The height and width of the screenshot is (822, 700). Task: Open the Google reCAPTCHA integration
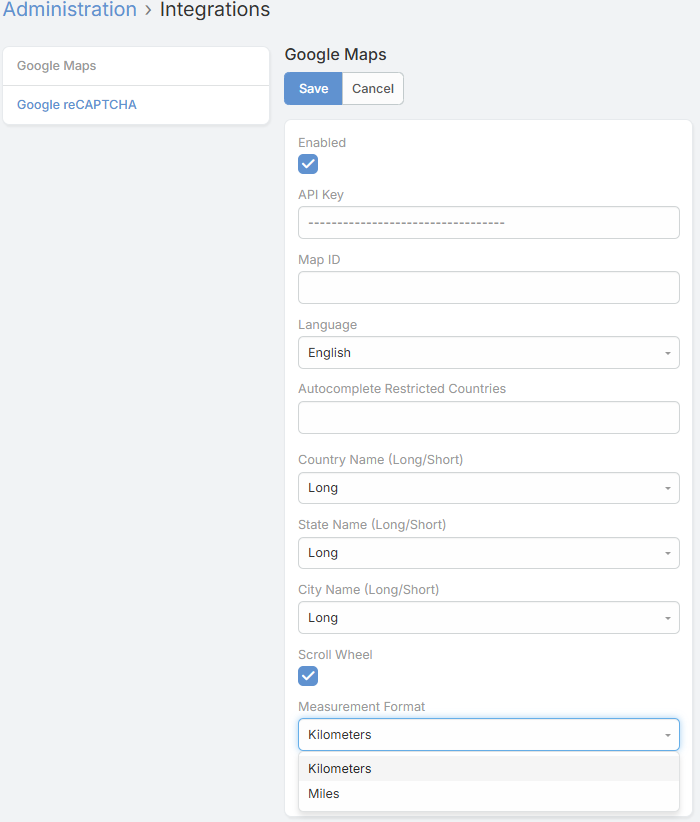coord(76,105)
